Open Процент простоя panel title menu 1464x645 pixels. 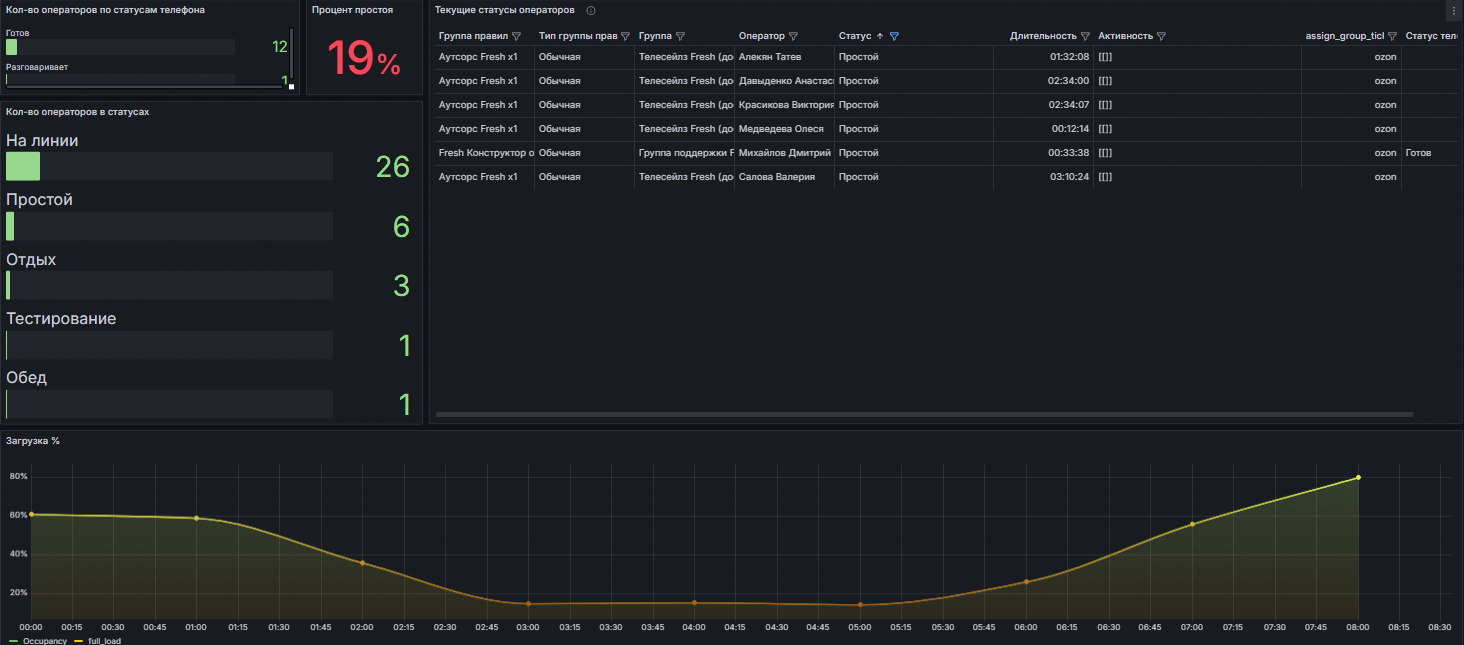[352, 10]
